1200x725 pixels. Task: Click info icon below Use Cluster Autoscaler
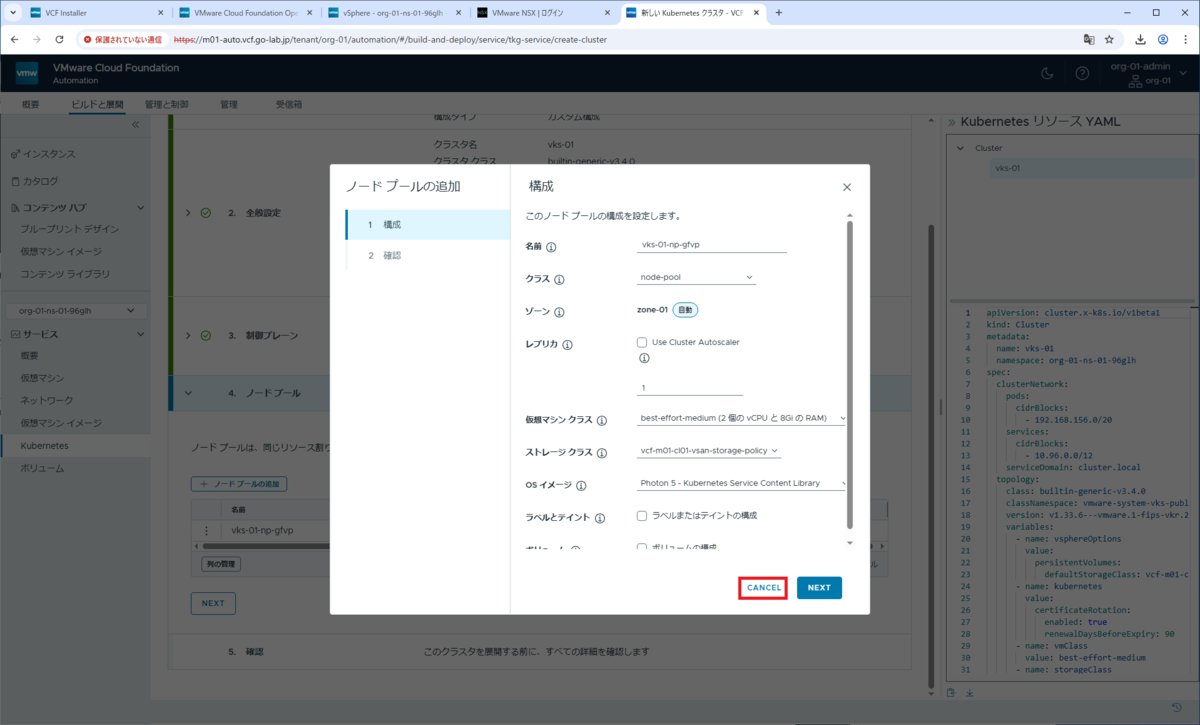(x=644, y=358)
